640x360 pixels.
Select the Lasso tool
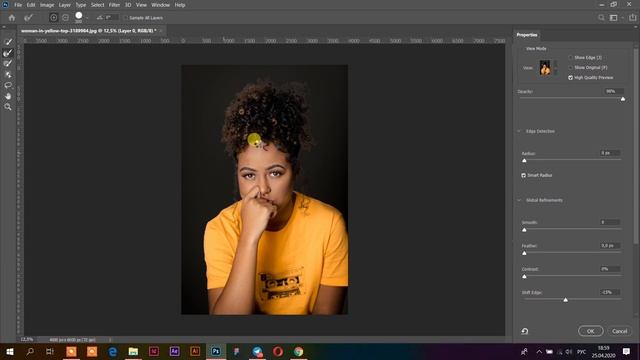8,85
